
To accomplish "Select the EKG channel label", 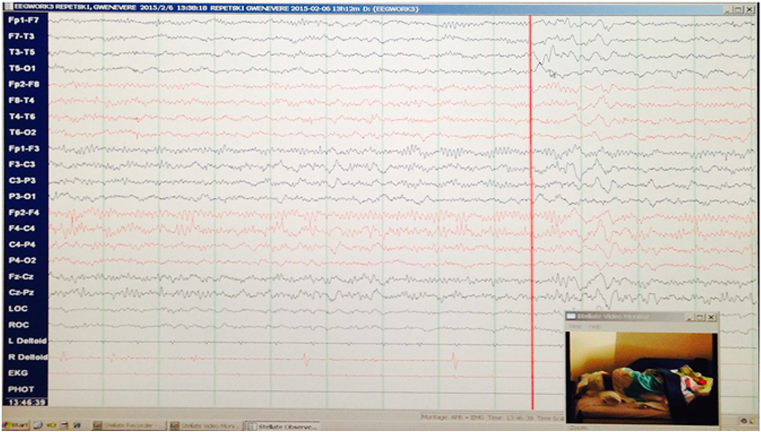I will (17, 373).
